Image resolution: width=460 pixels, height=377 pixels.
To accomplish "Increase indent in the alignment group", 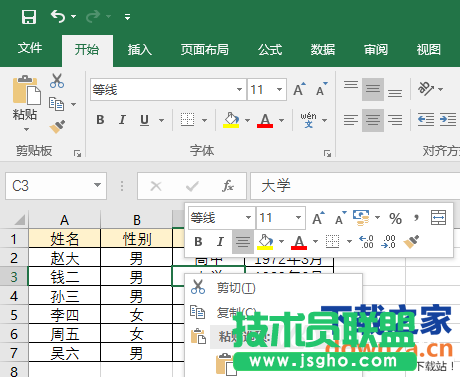I will (x=448, y=119).
